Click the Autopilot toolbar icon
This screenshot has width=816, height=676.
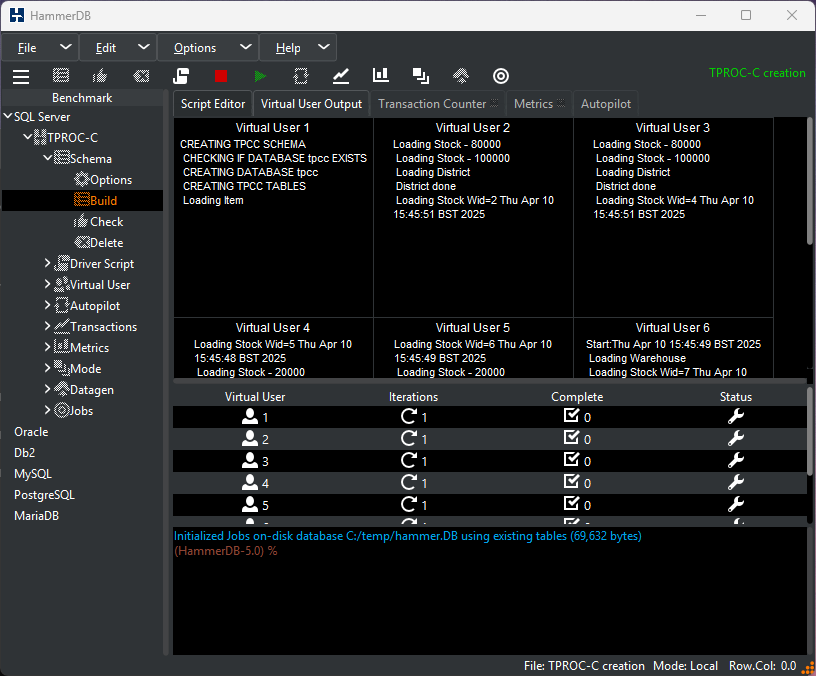coord(301,76)
